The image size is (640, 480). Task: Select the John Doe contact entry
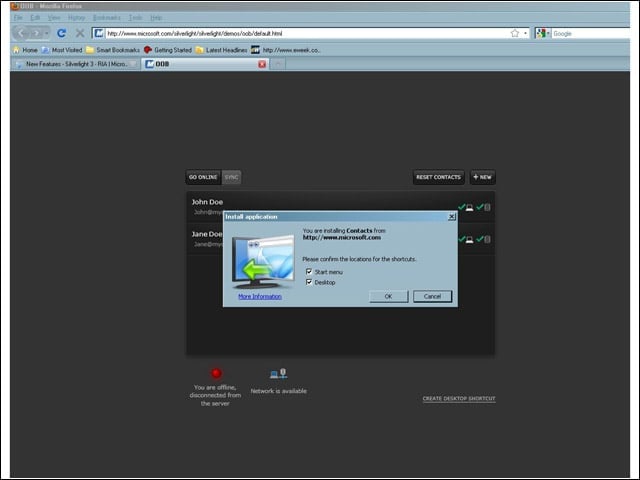click(x=340, y=207)
